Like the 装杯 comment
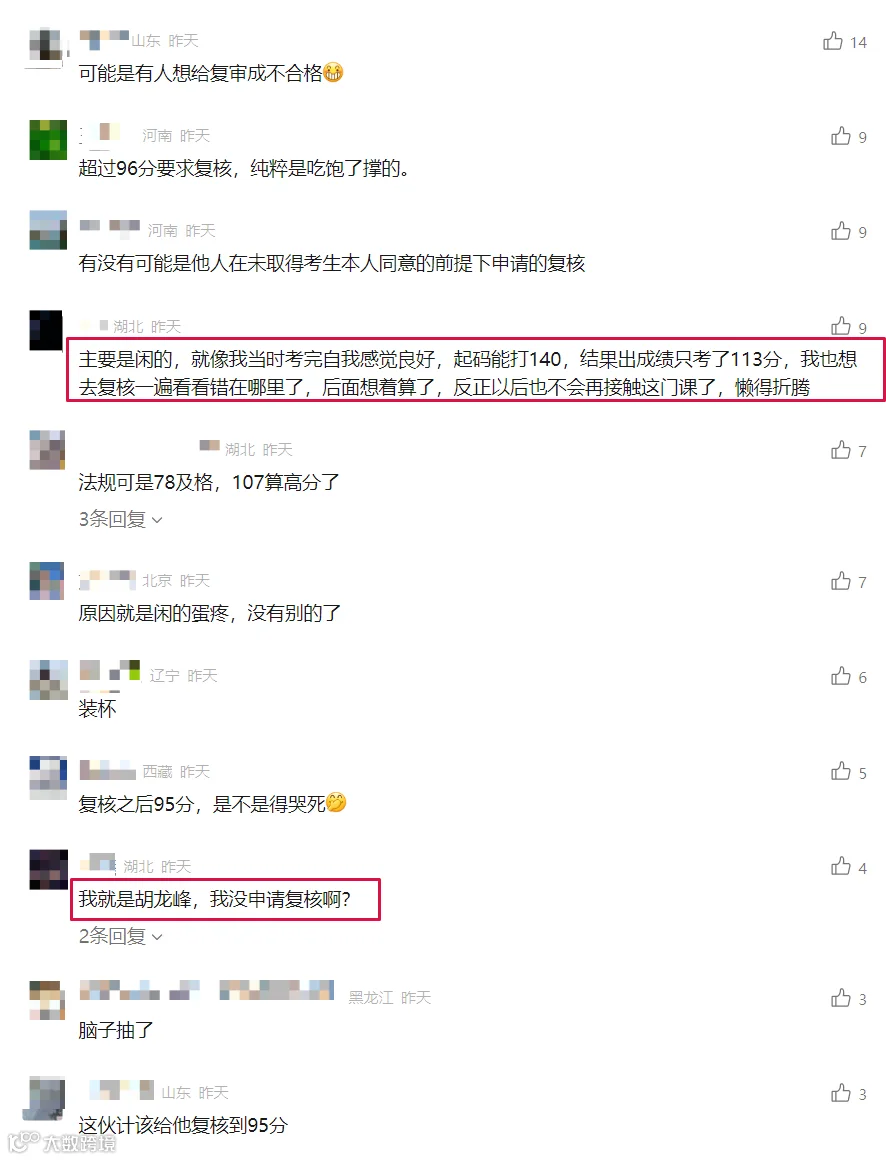Image resolution: width=886 pixels, height=1160 pixels. [840, 676]
